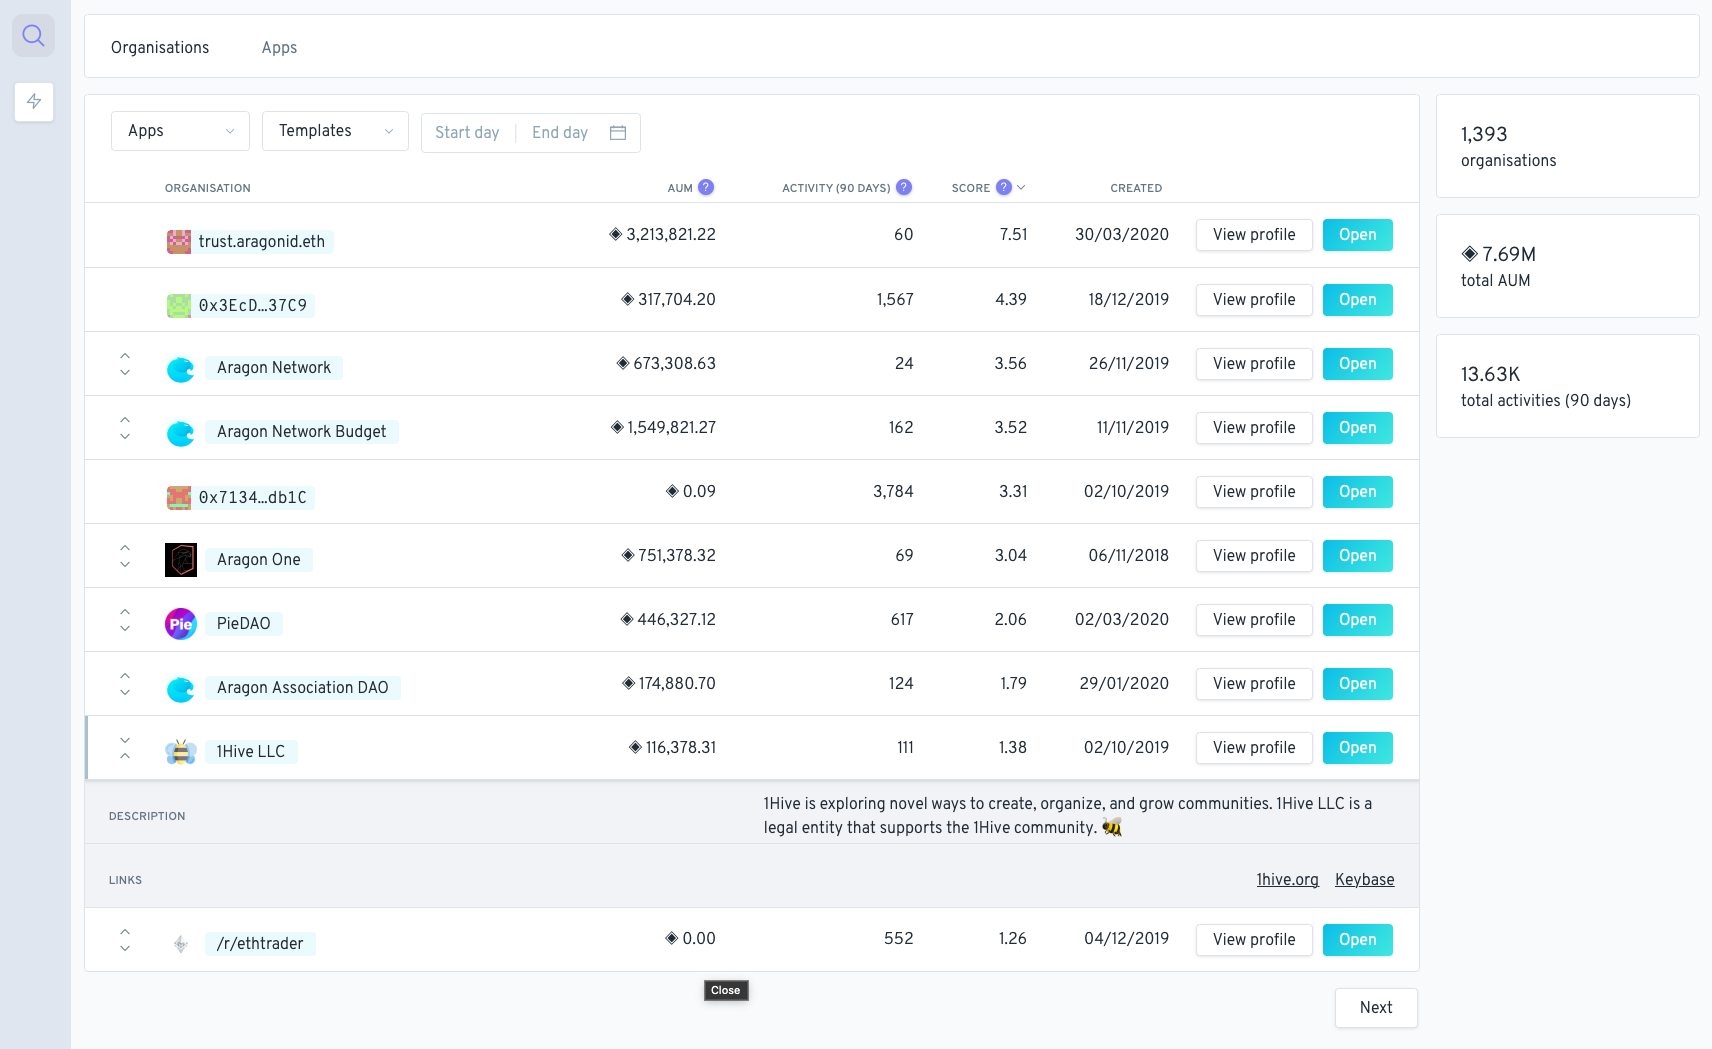Select the 3,213,821.22 AUM value
The image size is (1712, 1049).
tap(662, 235)
